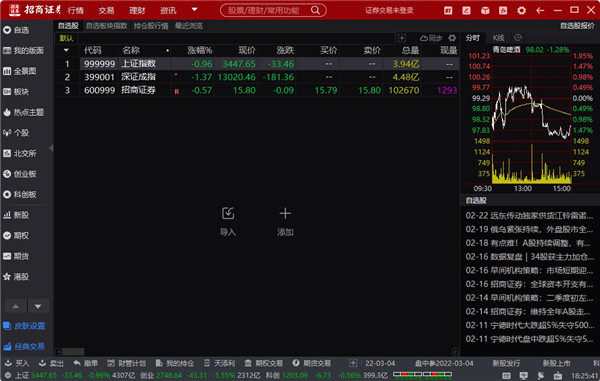Click the 买入 buy icon
600x381 pixels.
point(17,363)
